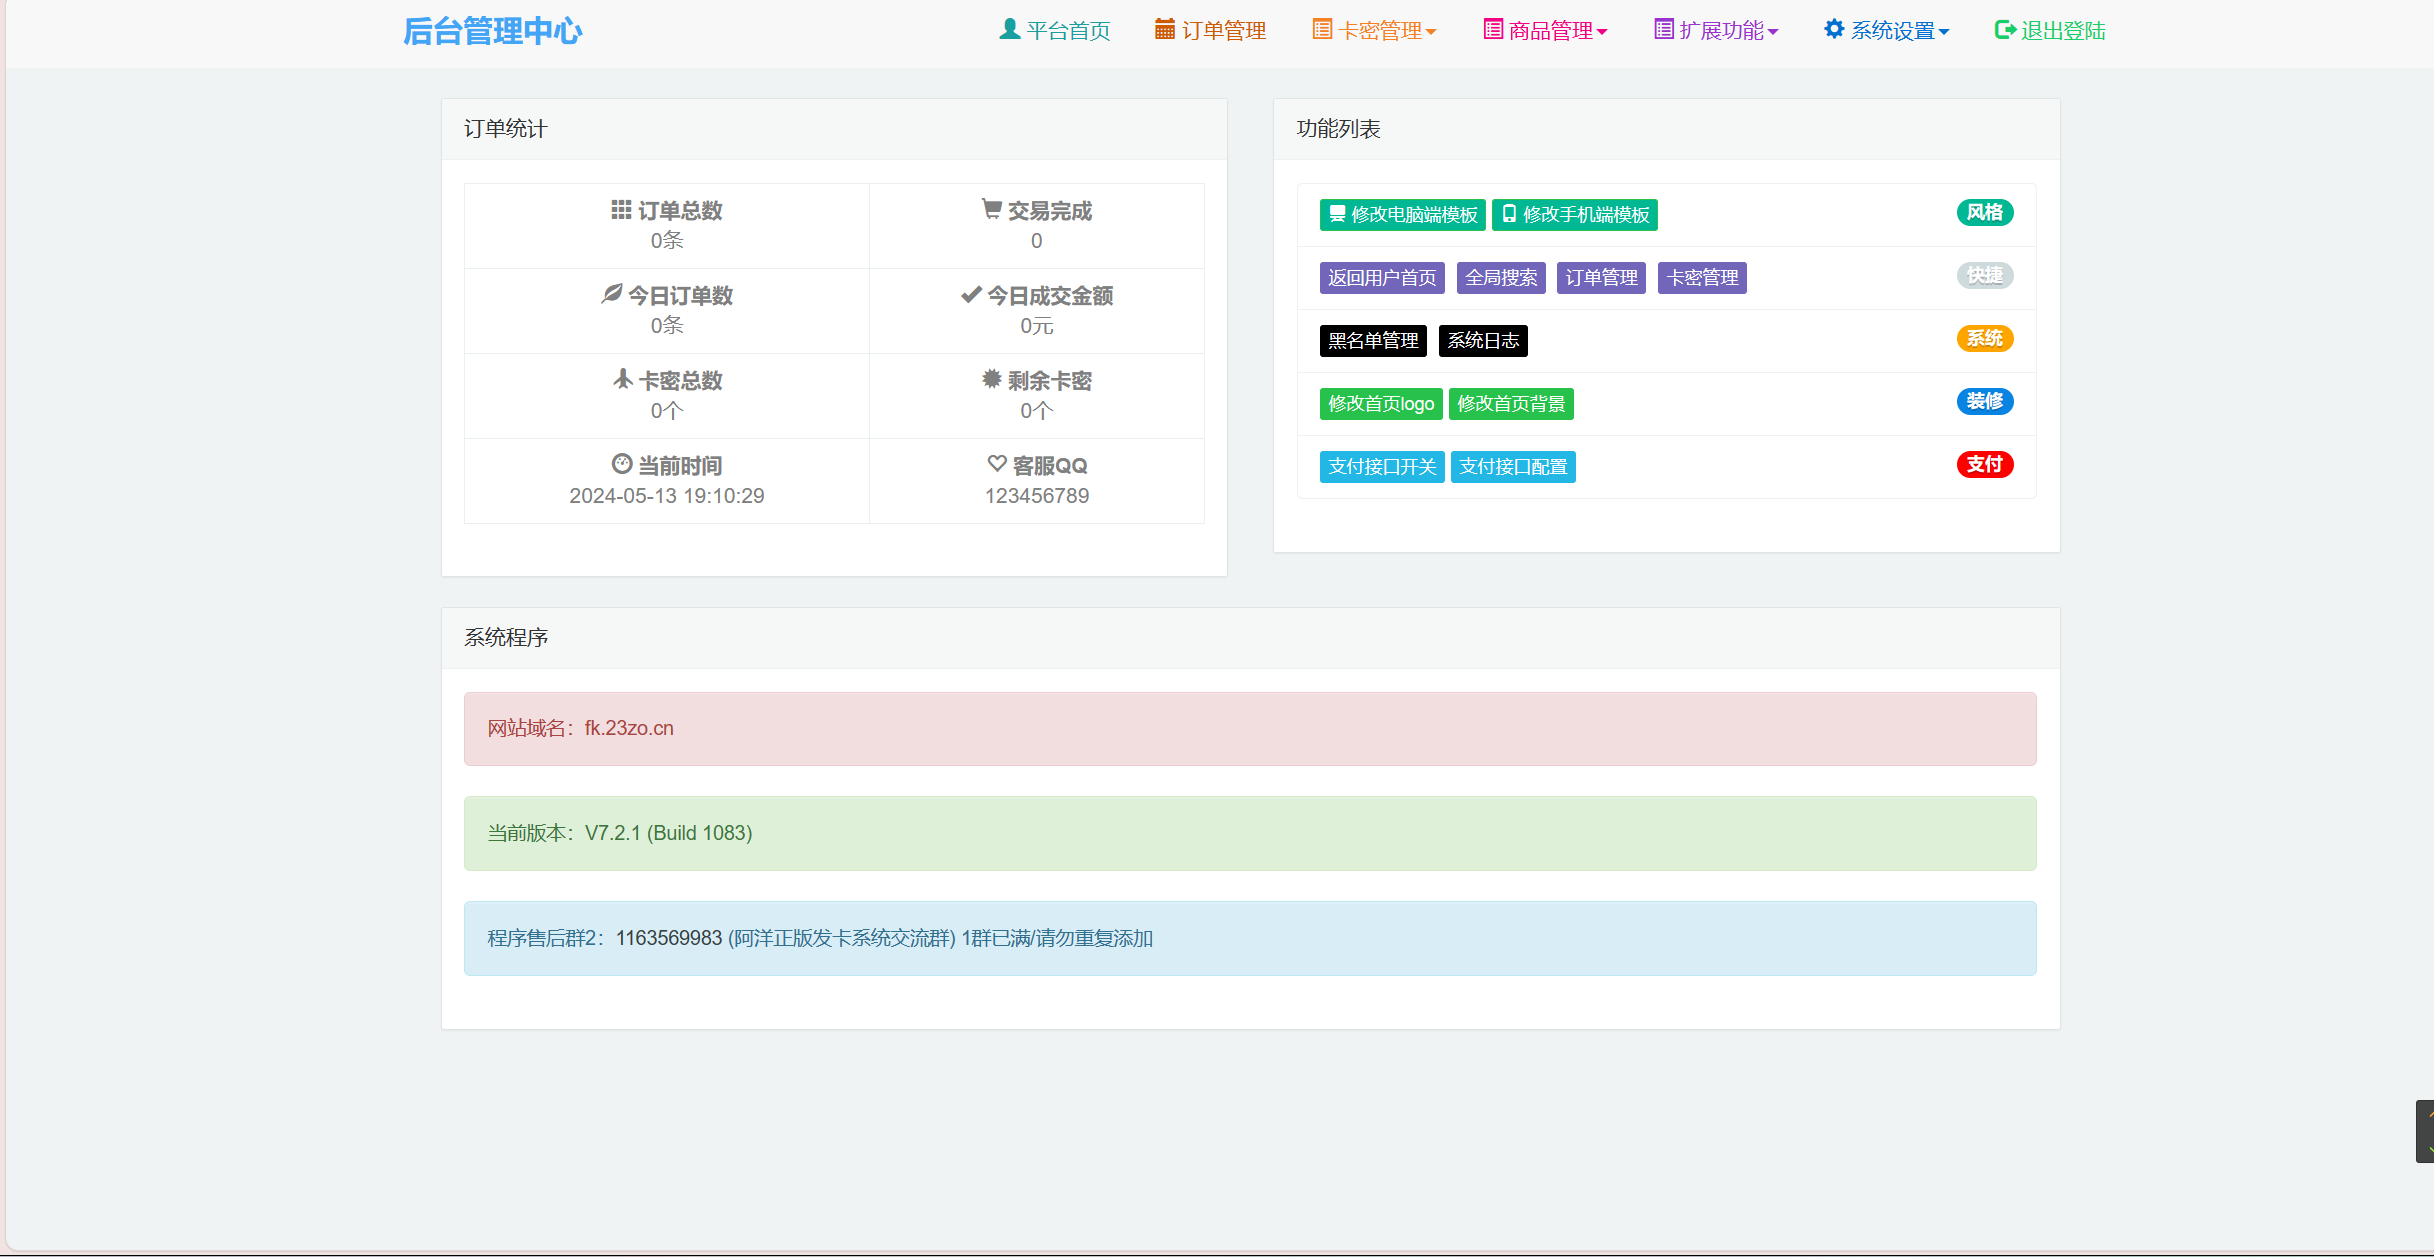Viewport: 2434px width, 1257px height.
Task: Click the monitor icon on 修改电脑端模板
Action: [x=1337, y=214]
